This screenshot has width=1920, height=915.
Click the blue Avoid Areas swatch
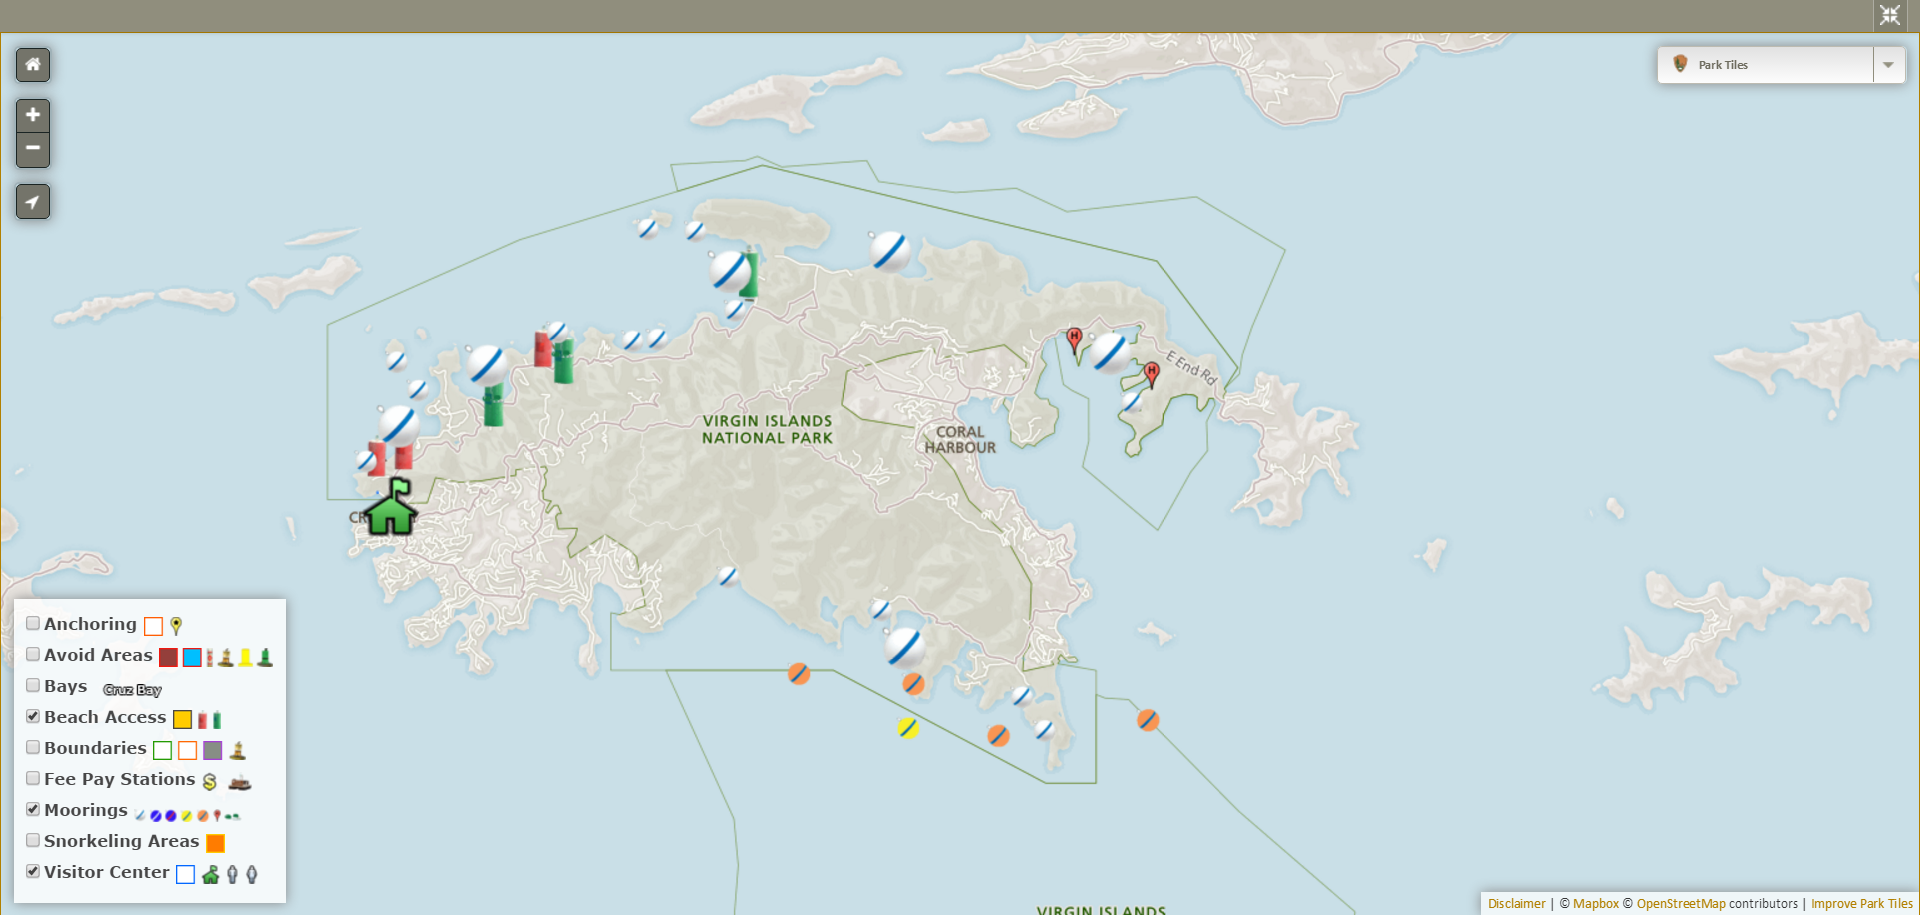(192, 657)
